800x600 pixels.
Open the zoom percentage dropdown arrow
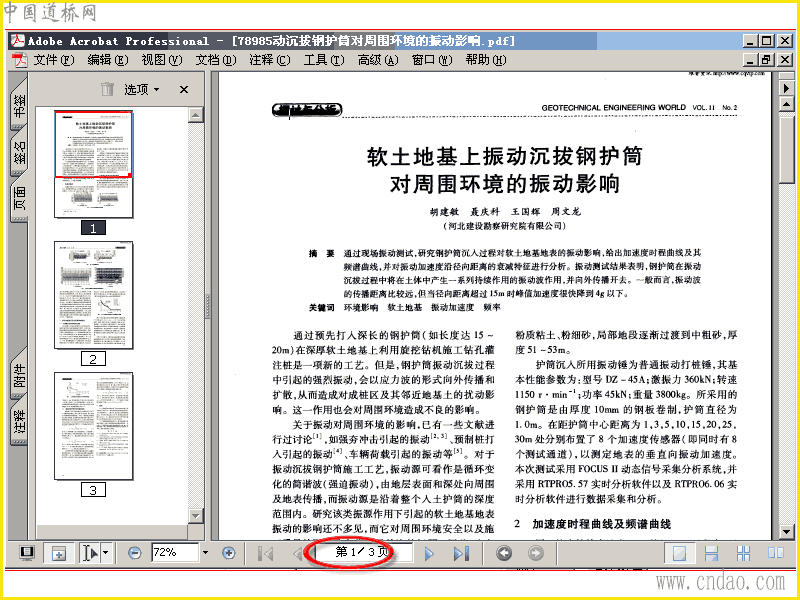click(x=206, y=553)
